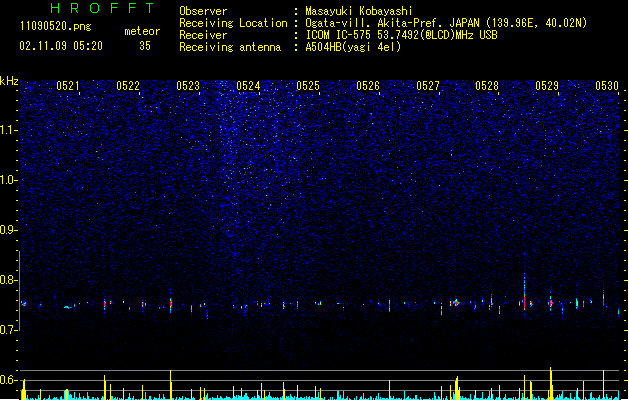Select the Ogata-vill. Akita-Pref. JAPAN location text
Image resolution: width=629 pixels, height=400 pixels.
click(x=446, y=23)
